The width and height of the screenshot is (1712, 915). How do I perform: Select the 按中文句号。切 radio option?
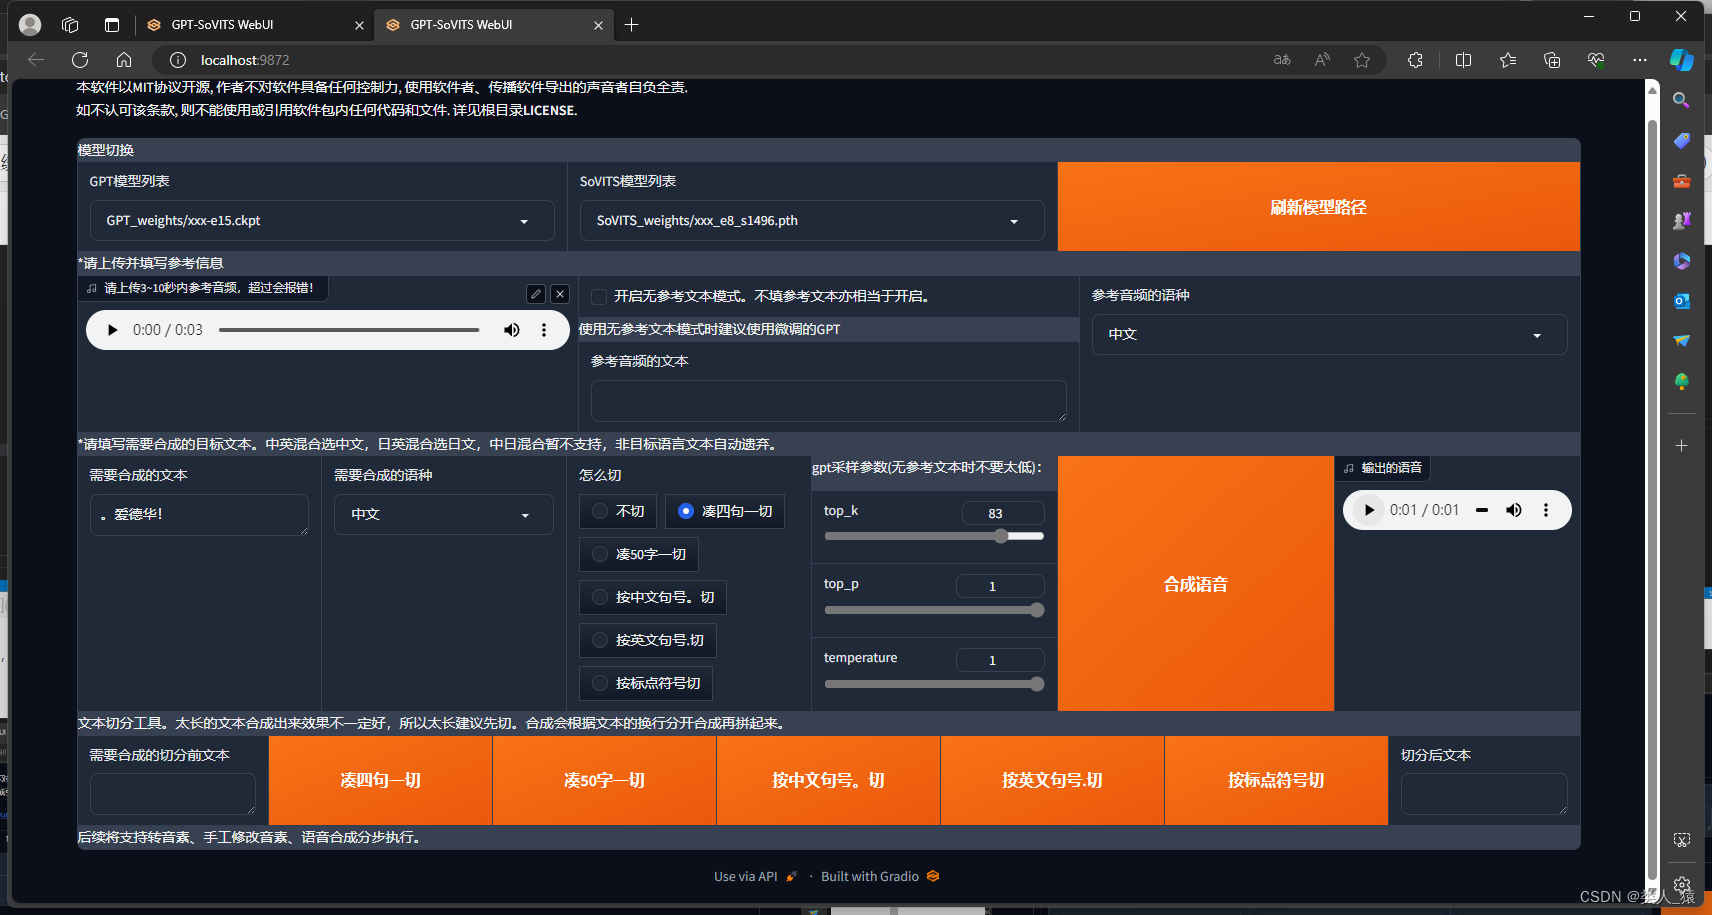(x=653, y=597)
